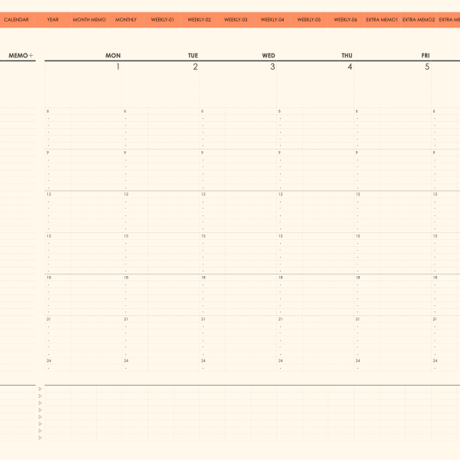Click the FRI column header
The width and height of the screenshot is (460, 460).
click(425, 55)
